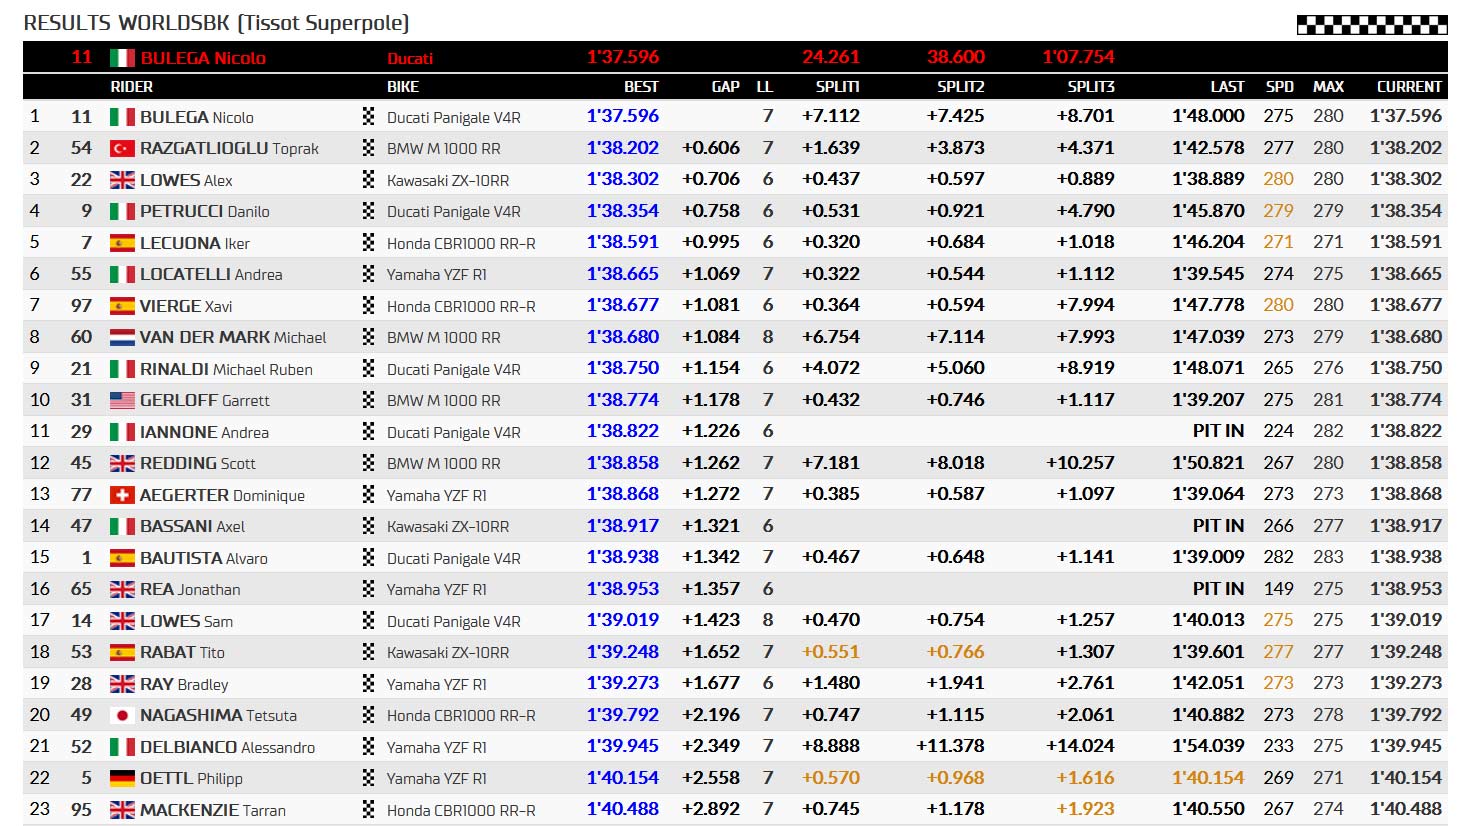Click the checkered flag icon in VIERGE's row
The height and width of the screenshot is (826, 1462).
[x=368, y=306]
